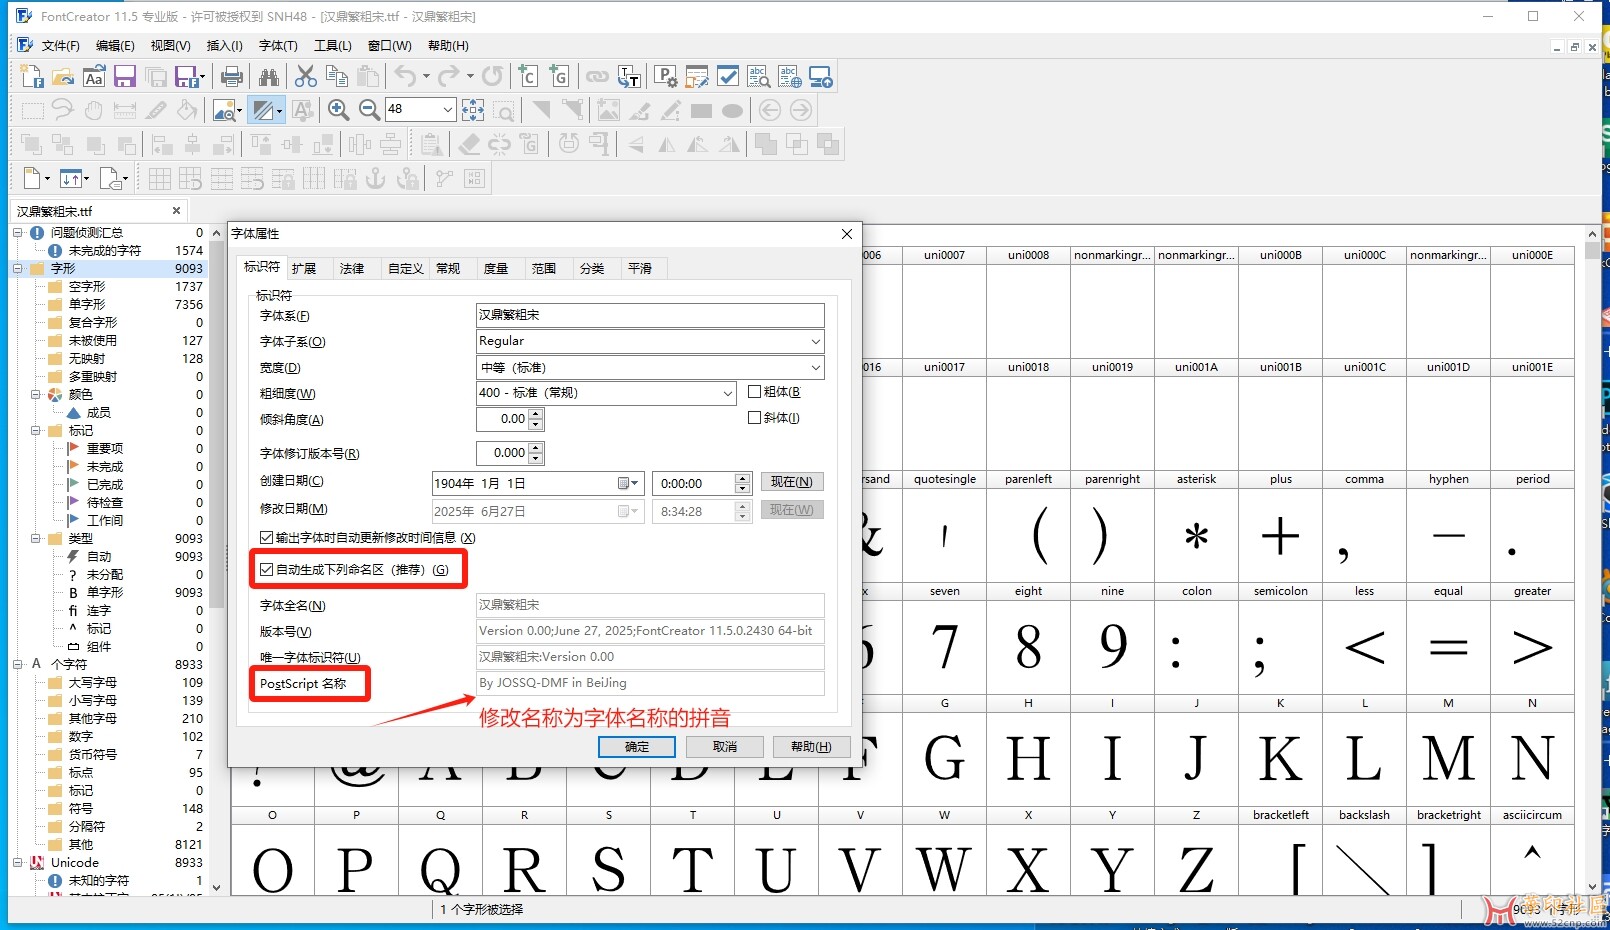The image size is (1610, 930).
Task: Close the 字体属性 dialog
Action: (x=847, y=234)
